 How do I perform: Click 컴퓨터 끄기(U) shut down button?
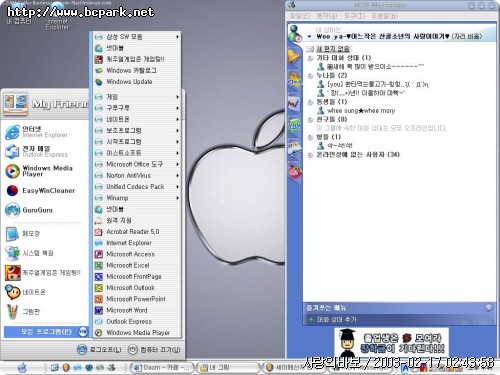pos(155,350)
